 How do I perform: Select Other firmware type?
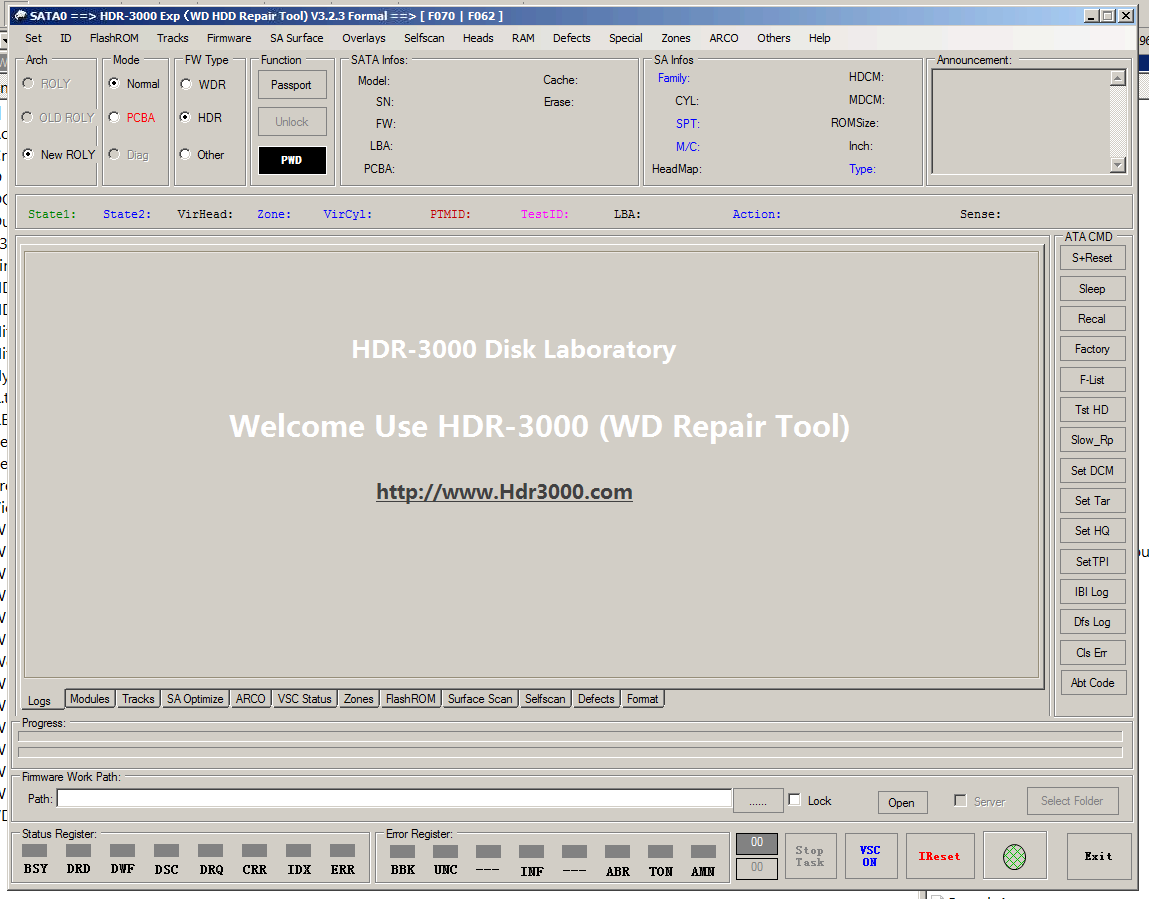pyautogui.click(x=186, y=155)
